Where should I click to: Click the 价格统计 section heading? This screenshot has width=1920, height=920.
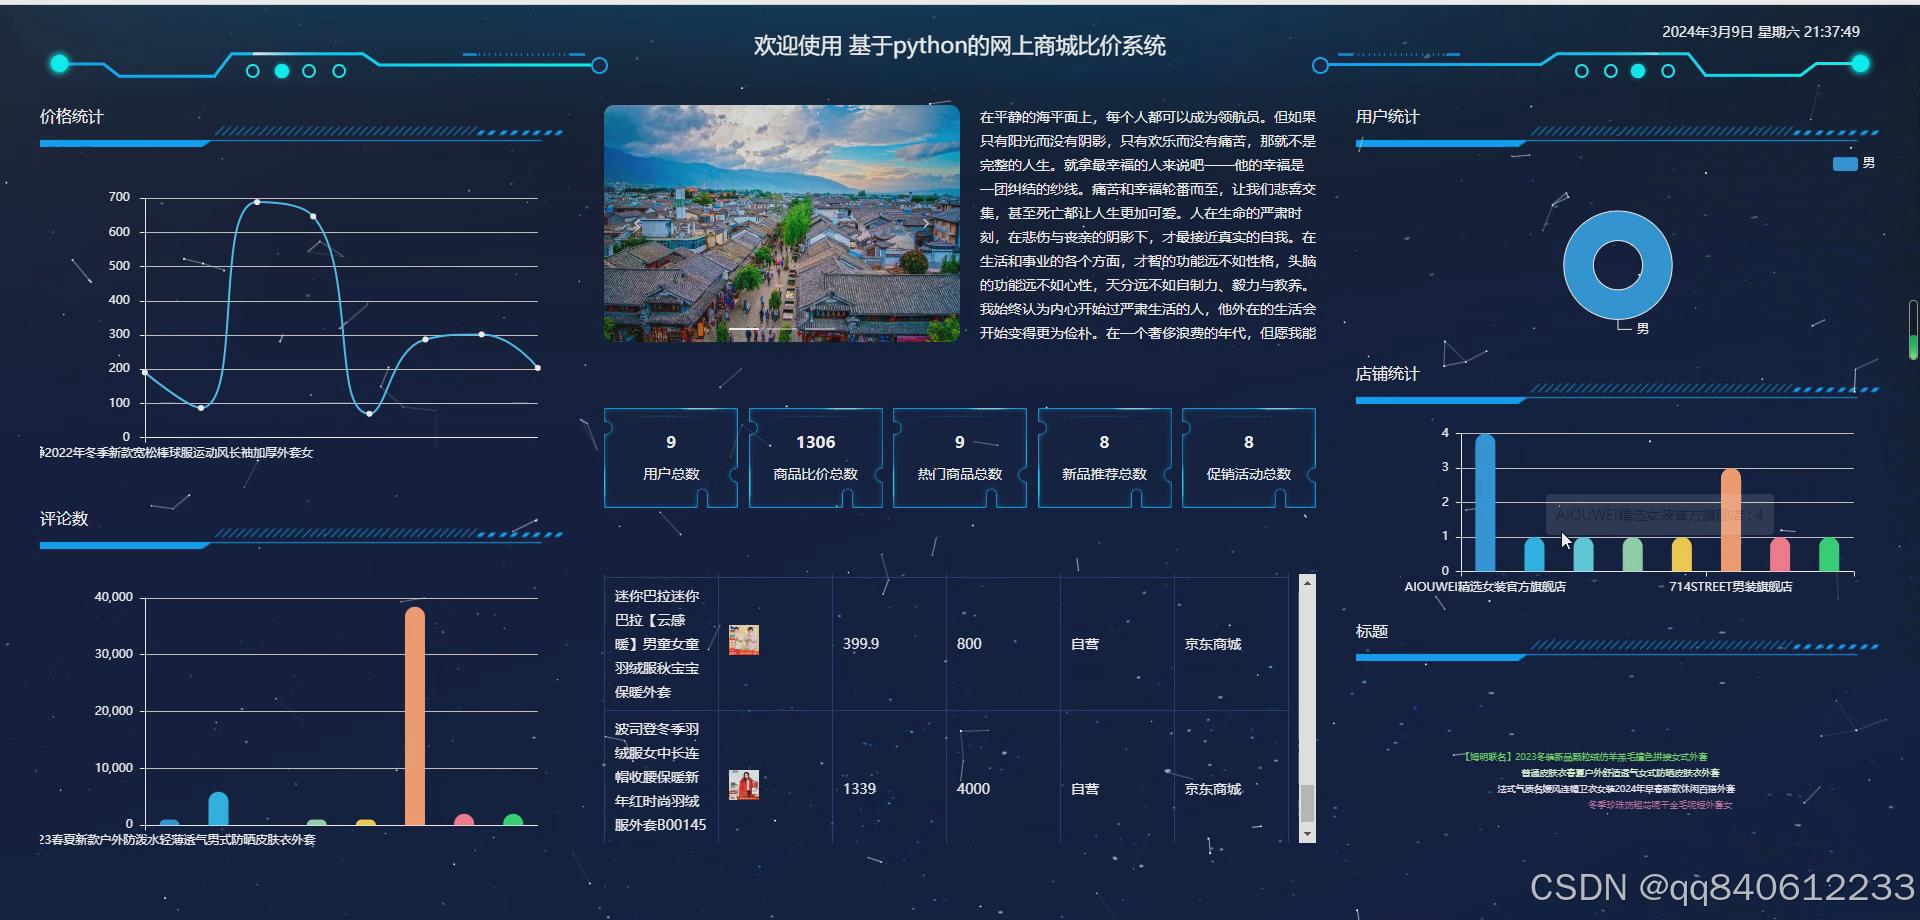tap(72, 117)
